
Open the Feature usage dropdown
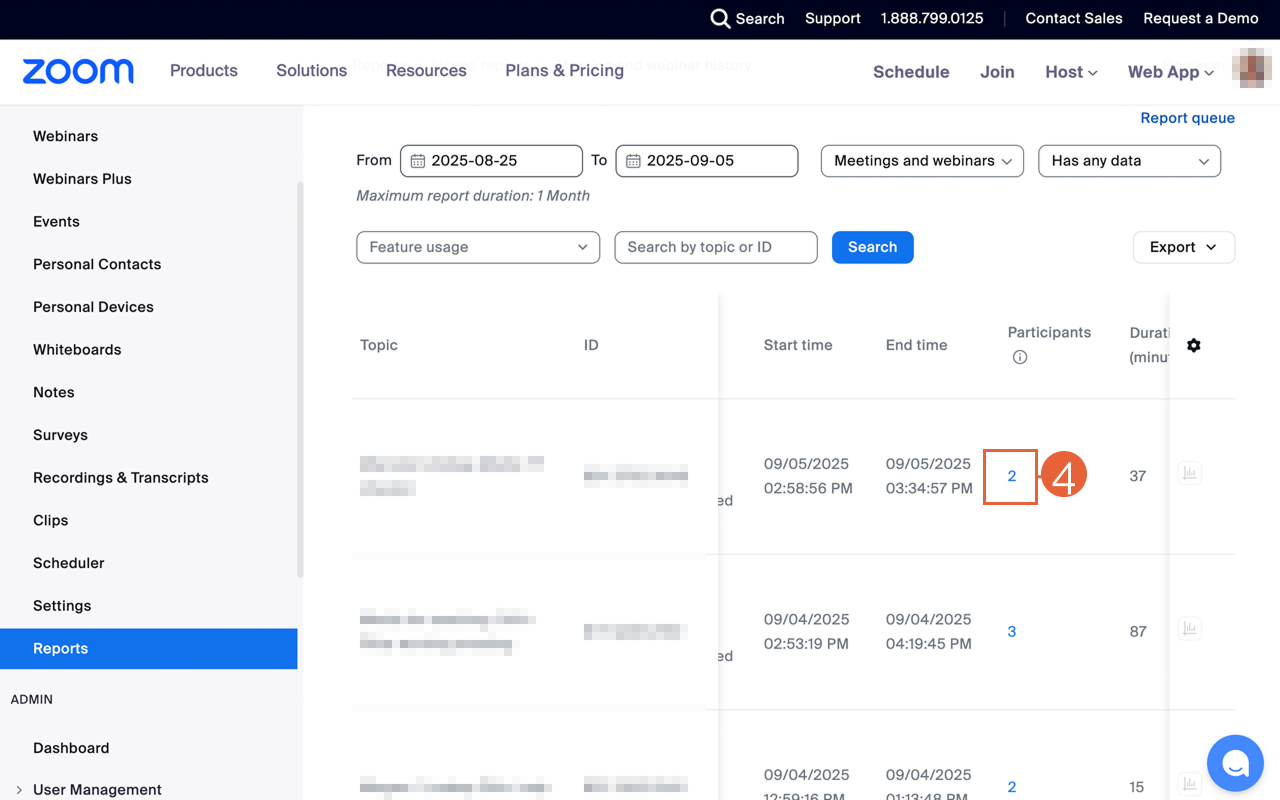click(478, 247)
